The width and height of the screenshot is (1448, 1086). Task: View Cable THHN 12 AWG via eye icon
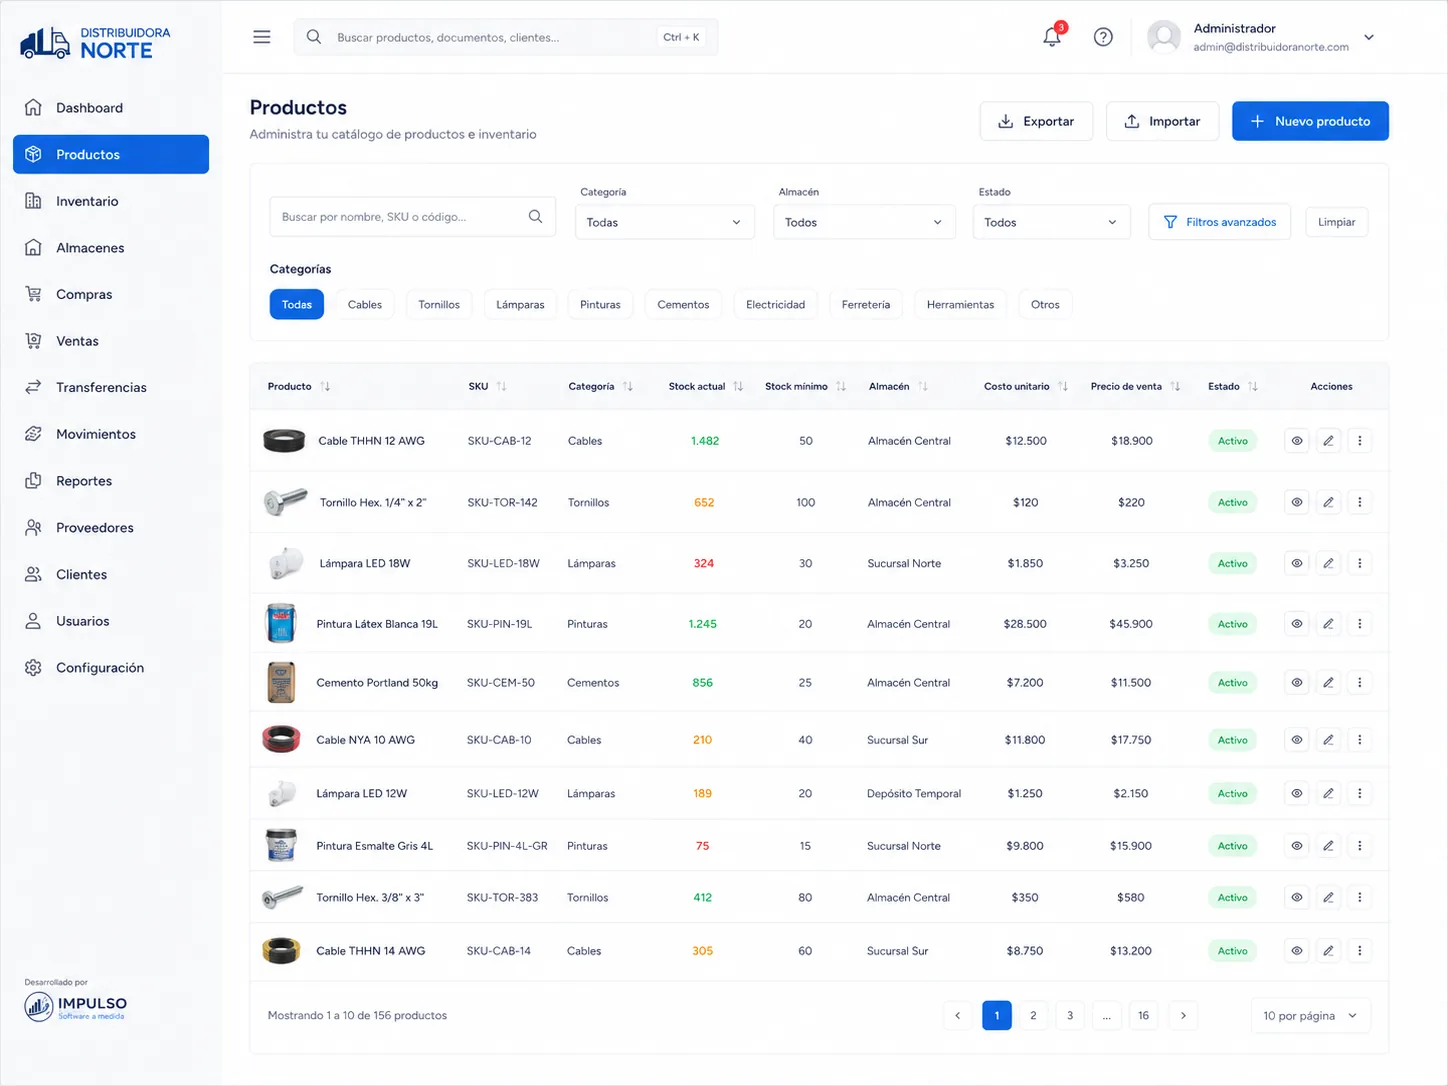[1297, 441]
